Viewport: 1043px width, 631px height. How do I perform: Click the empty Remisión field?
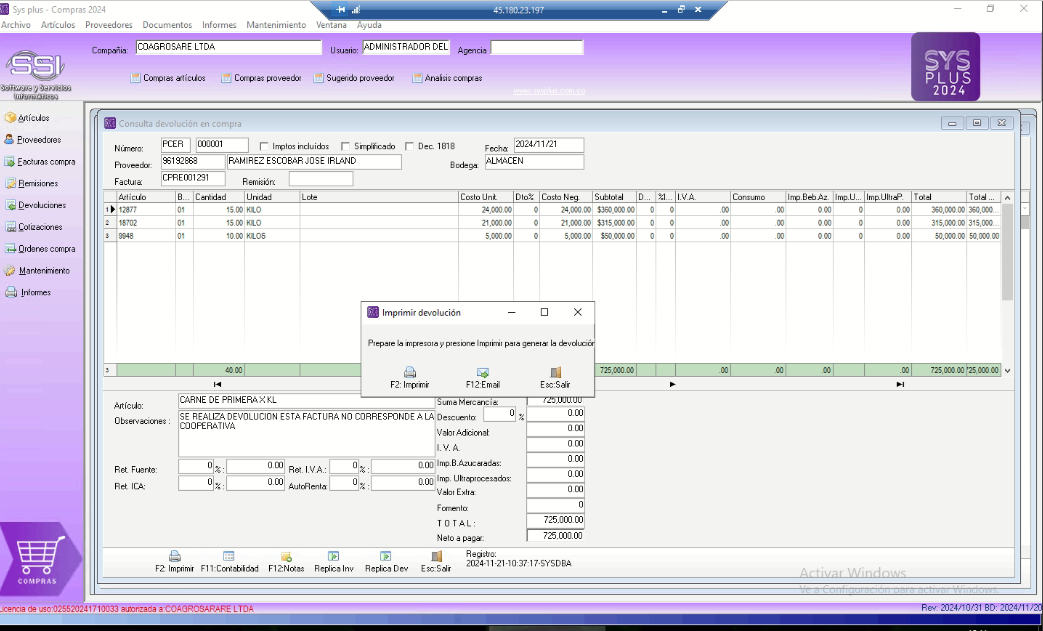click(321, 179)
